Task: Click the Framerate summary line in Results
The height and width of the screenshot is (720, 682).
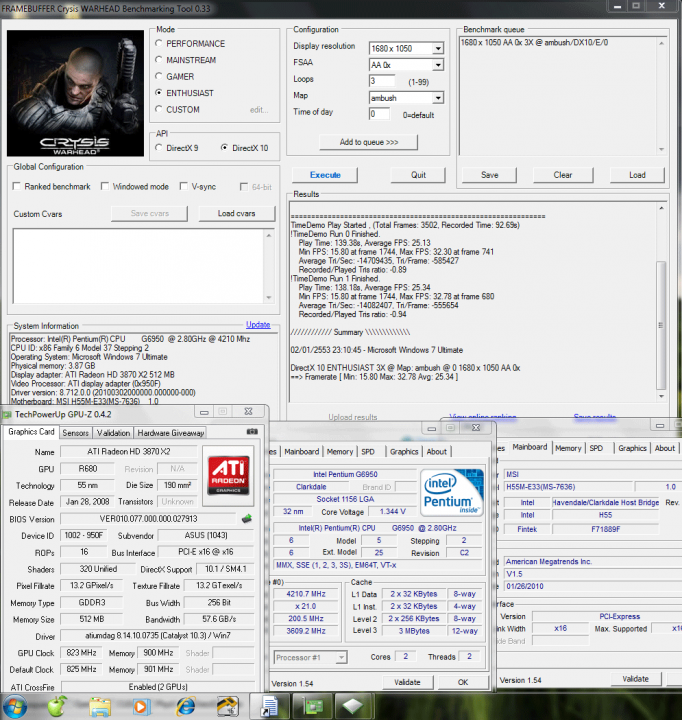Action: coord(374,377)
